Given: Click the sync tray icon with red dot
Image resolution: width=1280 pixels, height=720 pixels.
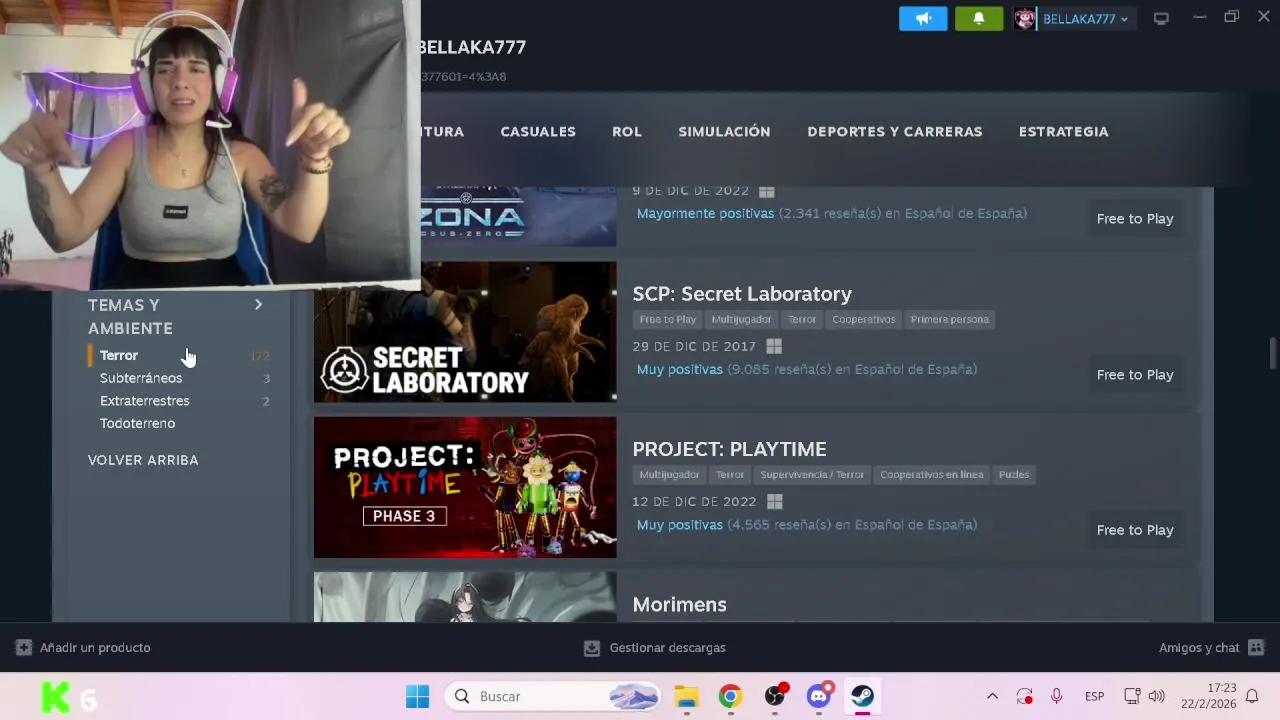Looking at the screenshot, I should pos(1024,696).
